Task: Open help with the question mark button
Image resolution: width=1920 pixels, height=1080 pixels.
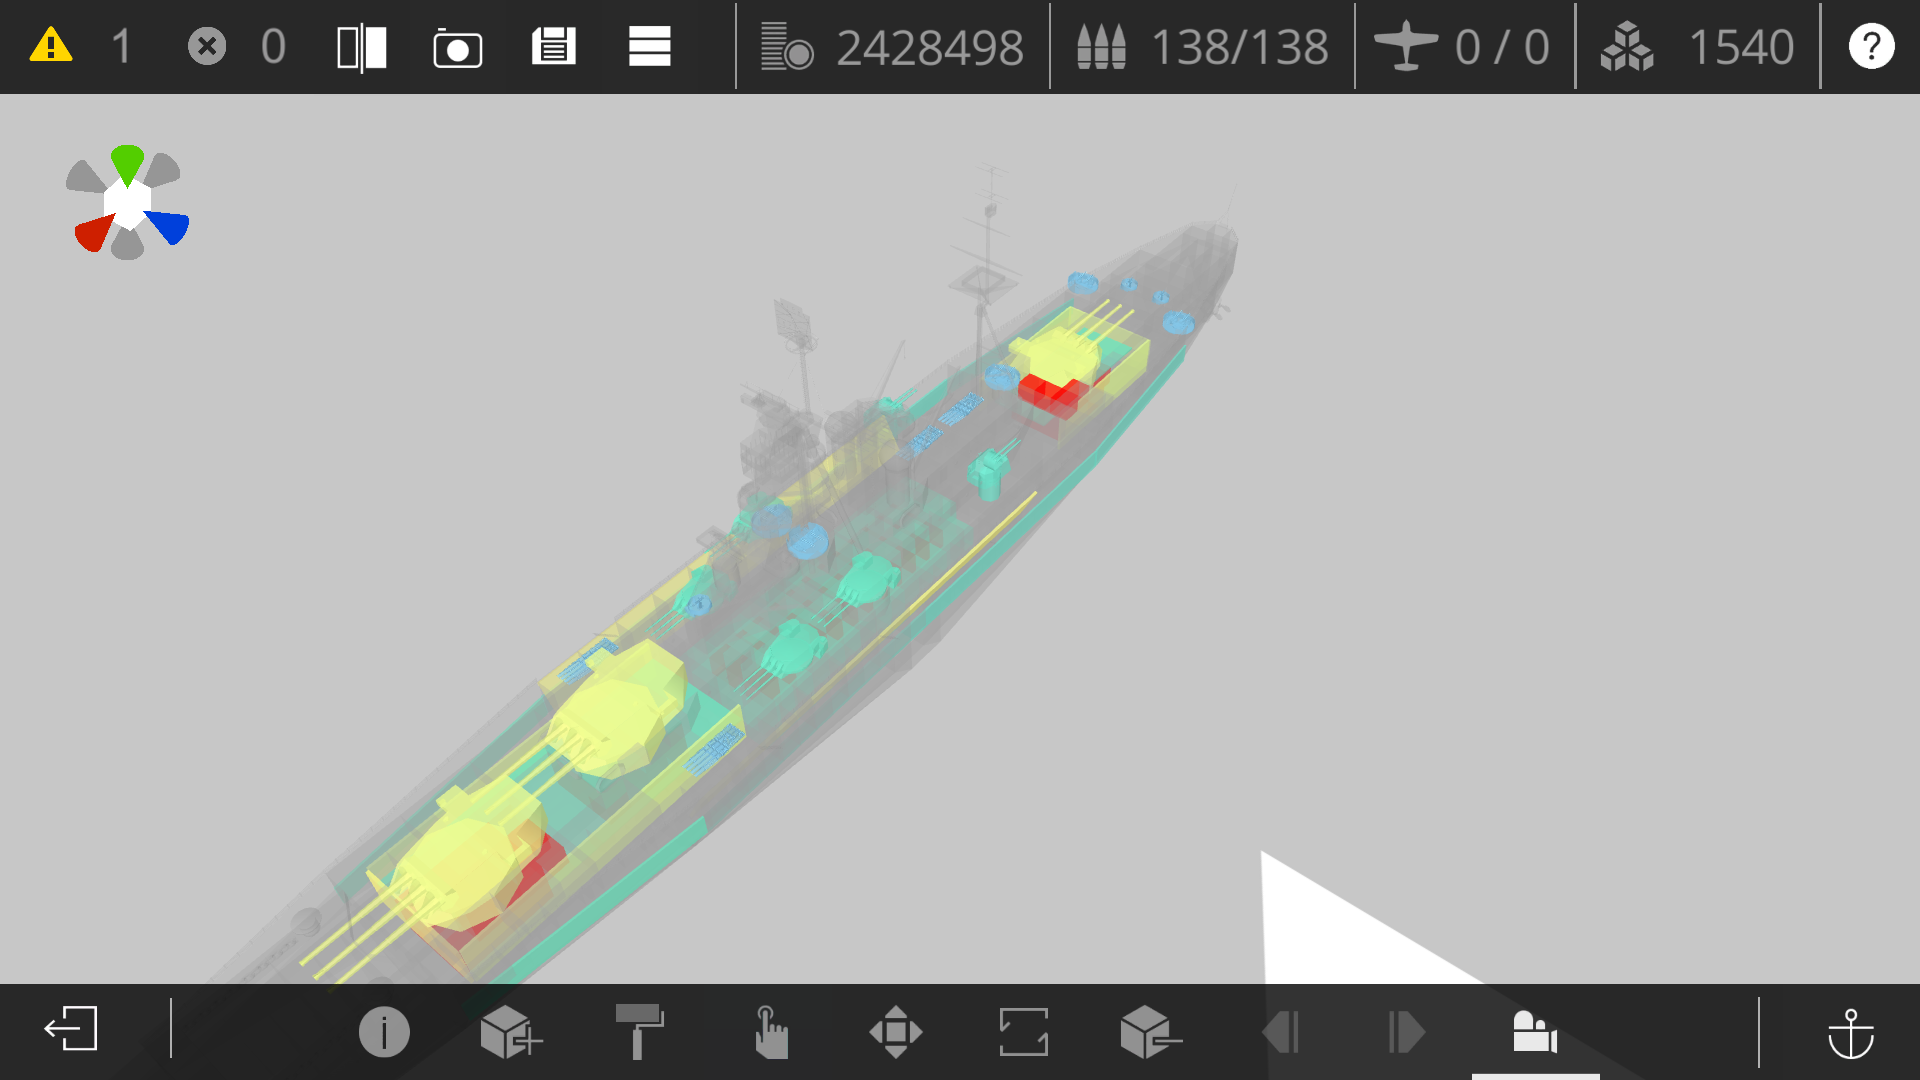Action: click(x=1871, y=46)
